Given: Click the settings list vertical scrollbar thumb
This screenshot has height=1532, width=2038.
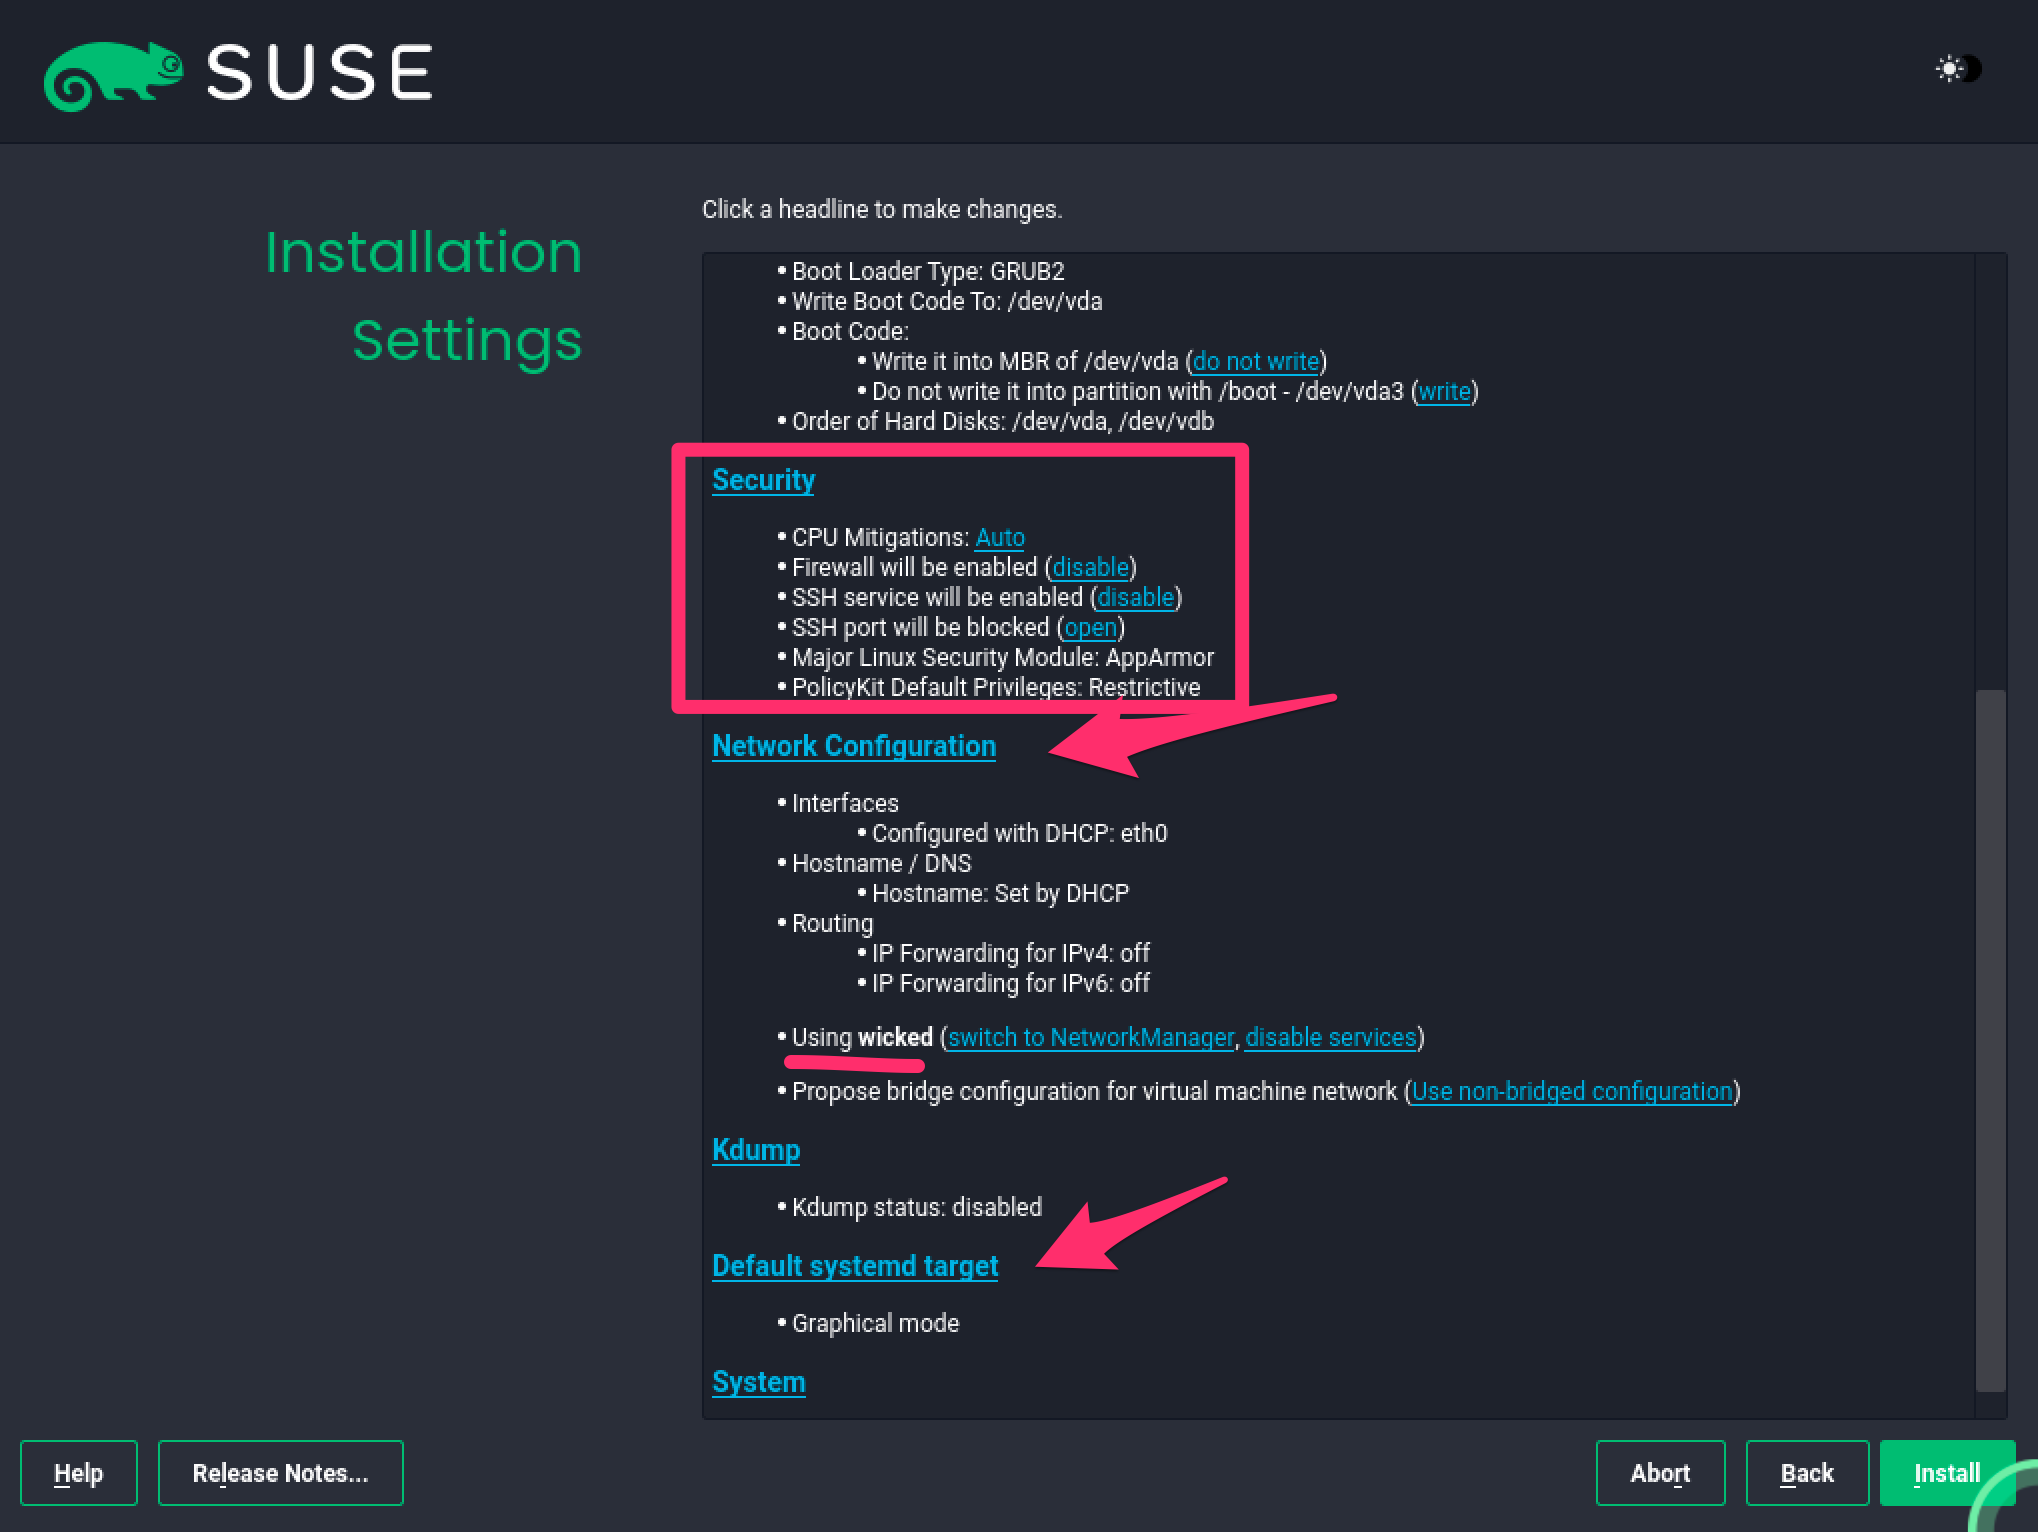Looking at the screenshot, I should pos(1991,1040).
